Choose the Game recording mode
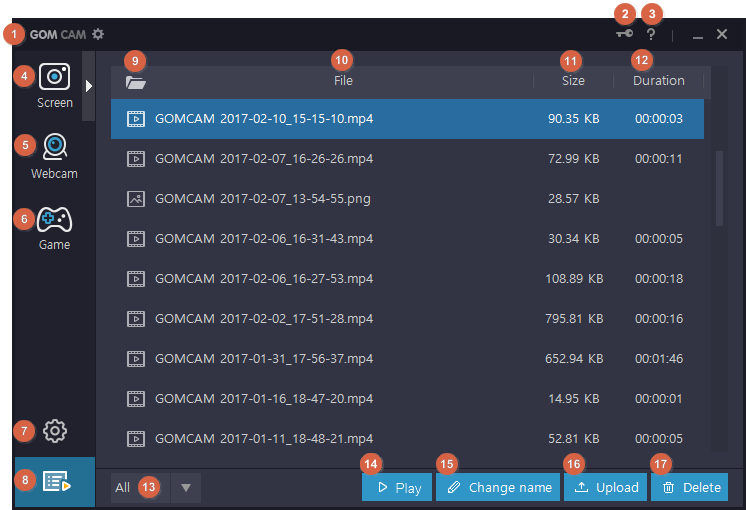Image resolution: width=746 pixels, height=510 pixels. (x=55, y=228)
